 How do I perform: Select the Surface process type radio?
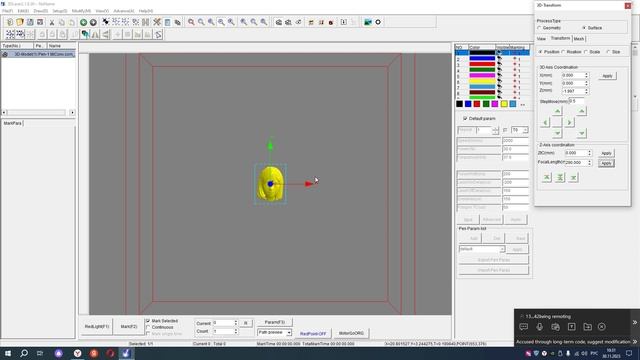click(x=584, y=28)
